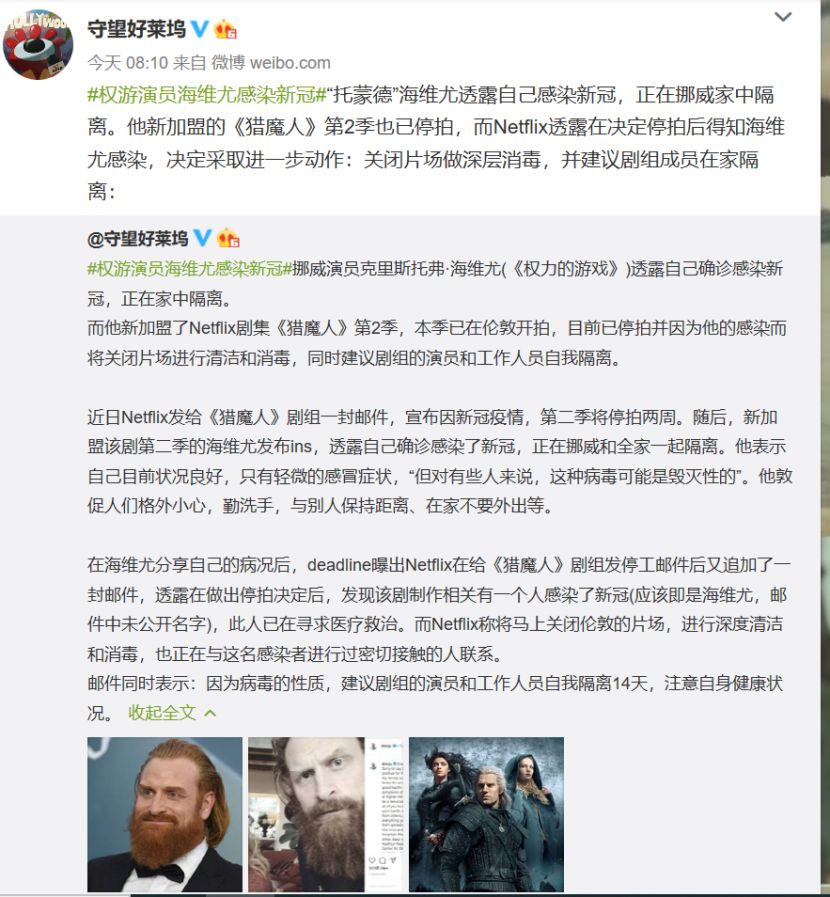Open the 守望好莱坞 profile avatar
The width and height of the screenshot is (830, 897).
pos(38,44)
